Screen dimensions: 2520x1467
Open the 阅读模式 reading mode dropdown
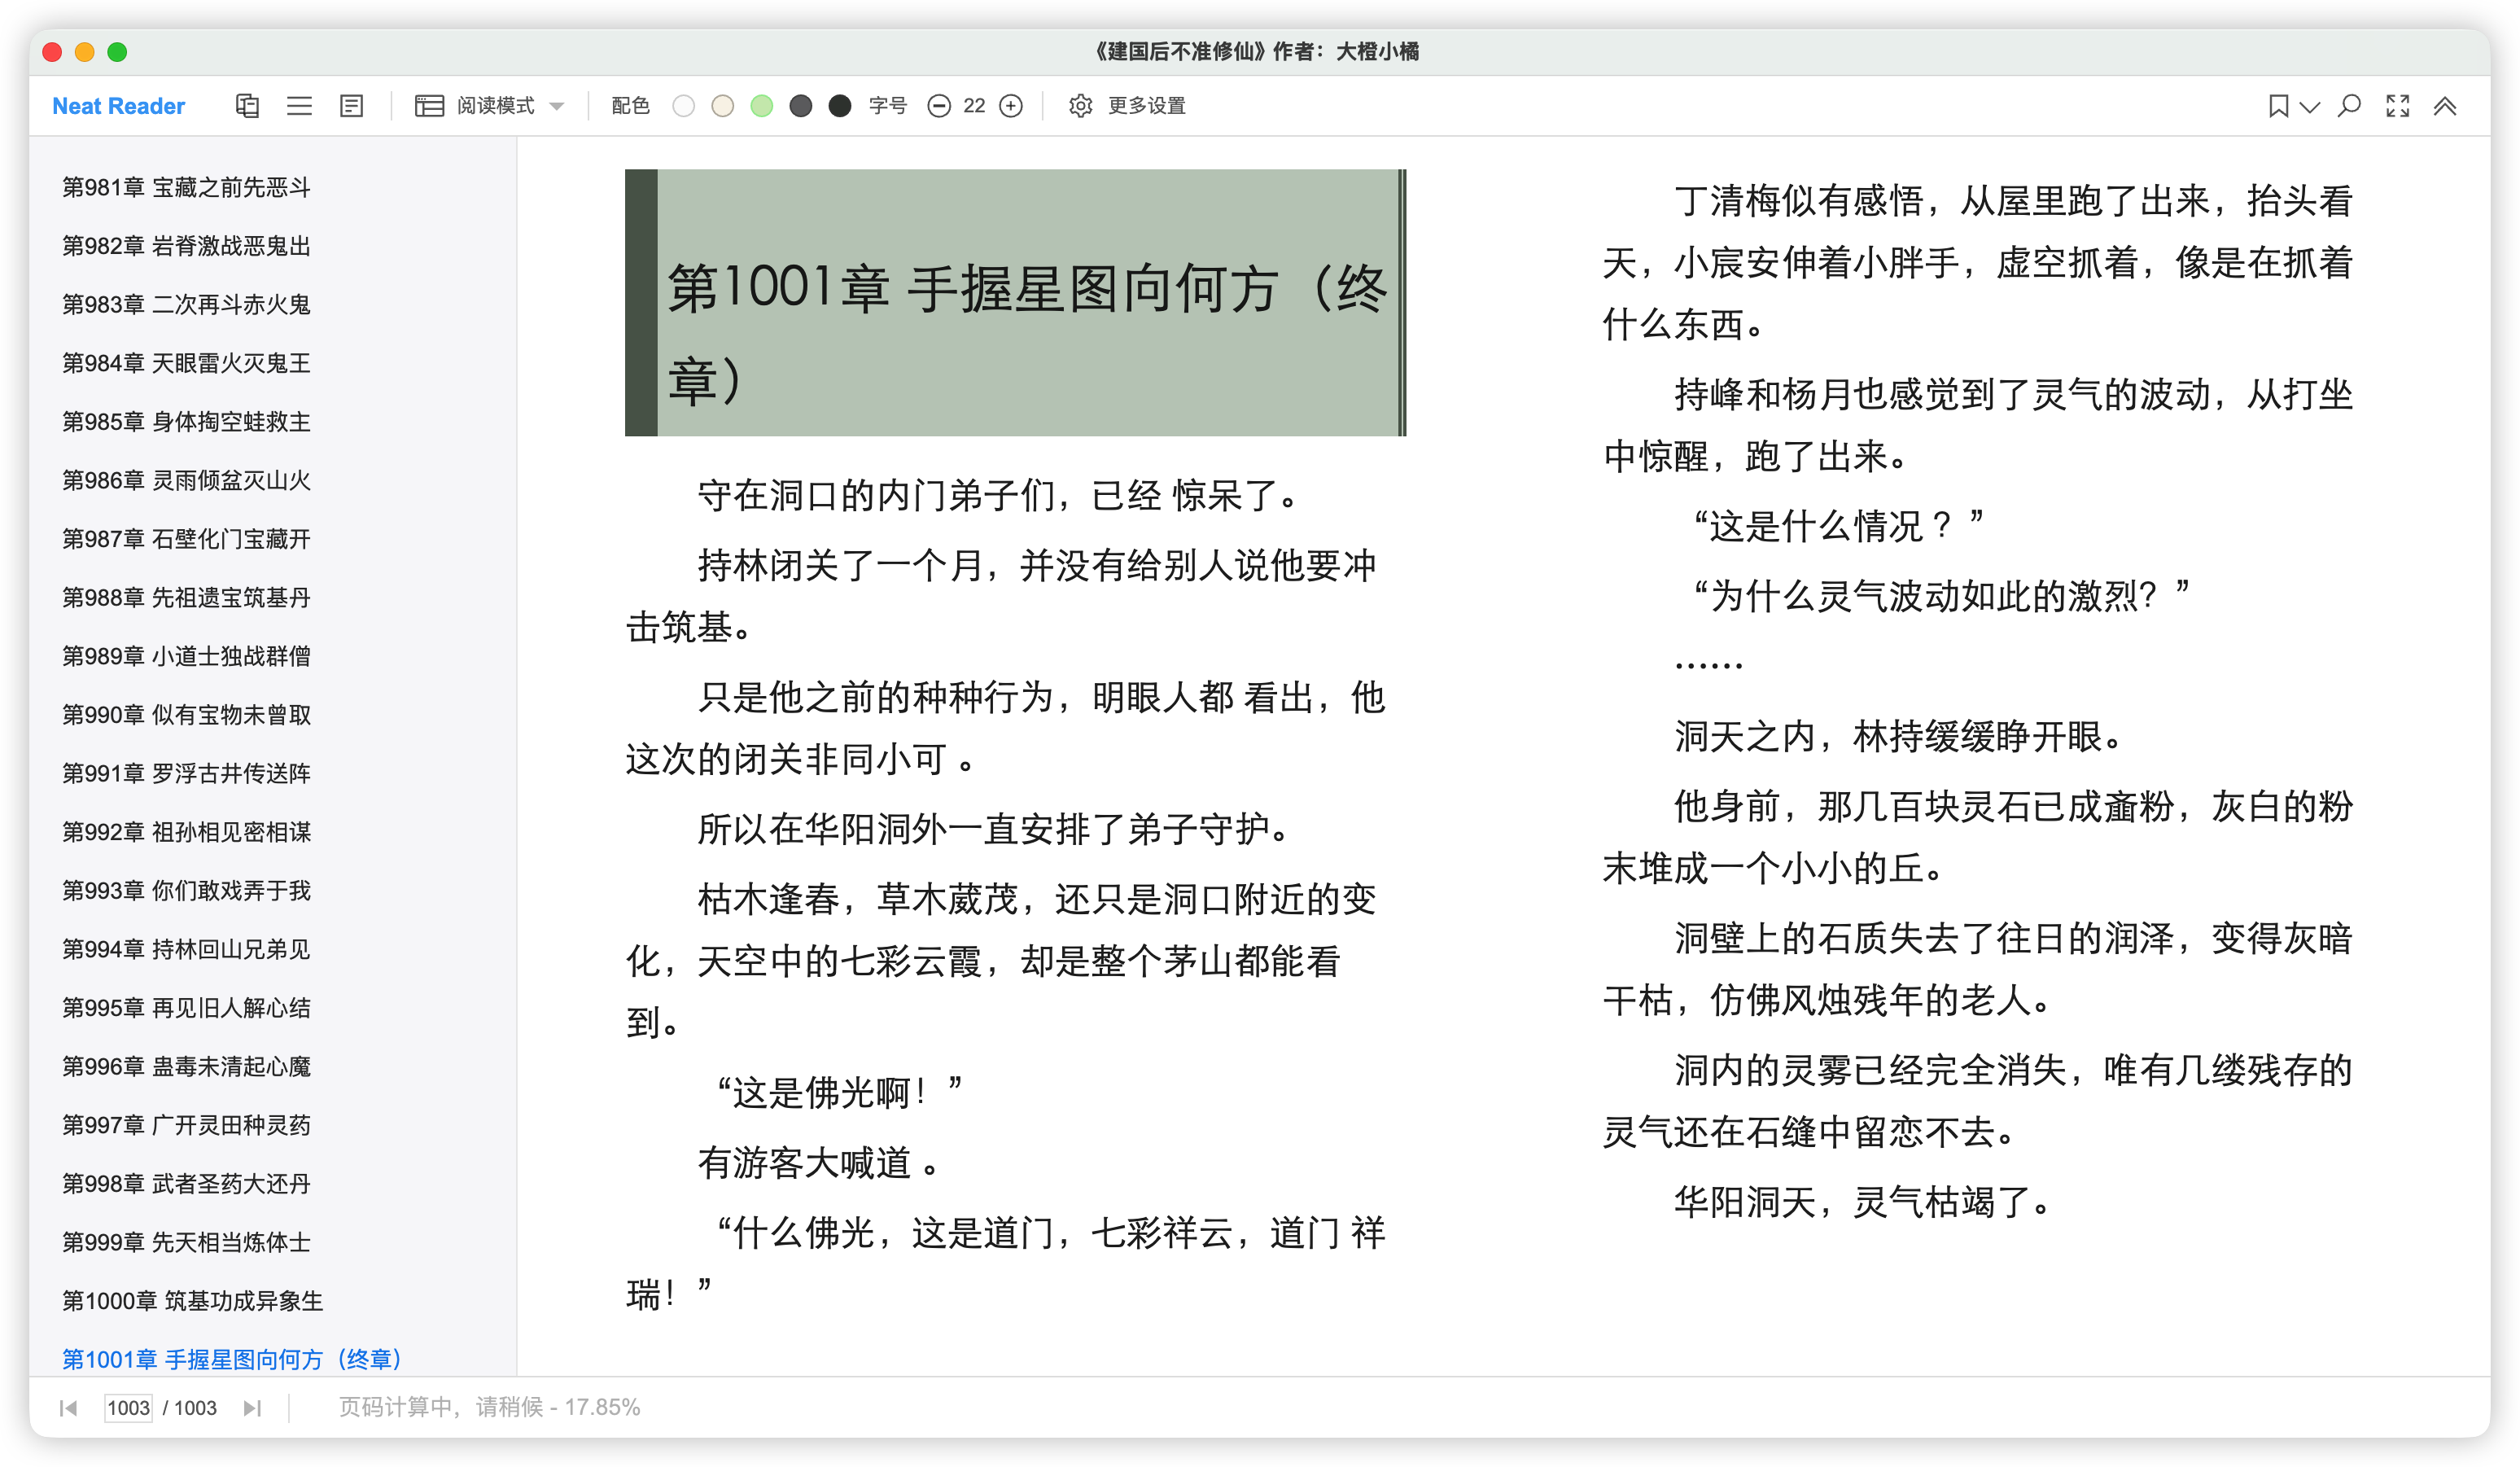[x=490, y=106]
